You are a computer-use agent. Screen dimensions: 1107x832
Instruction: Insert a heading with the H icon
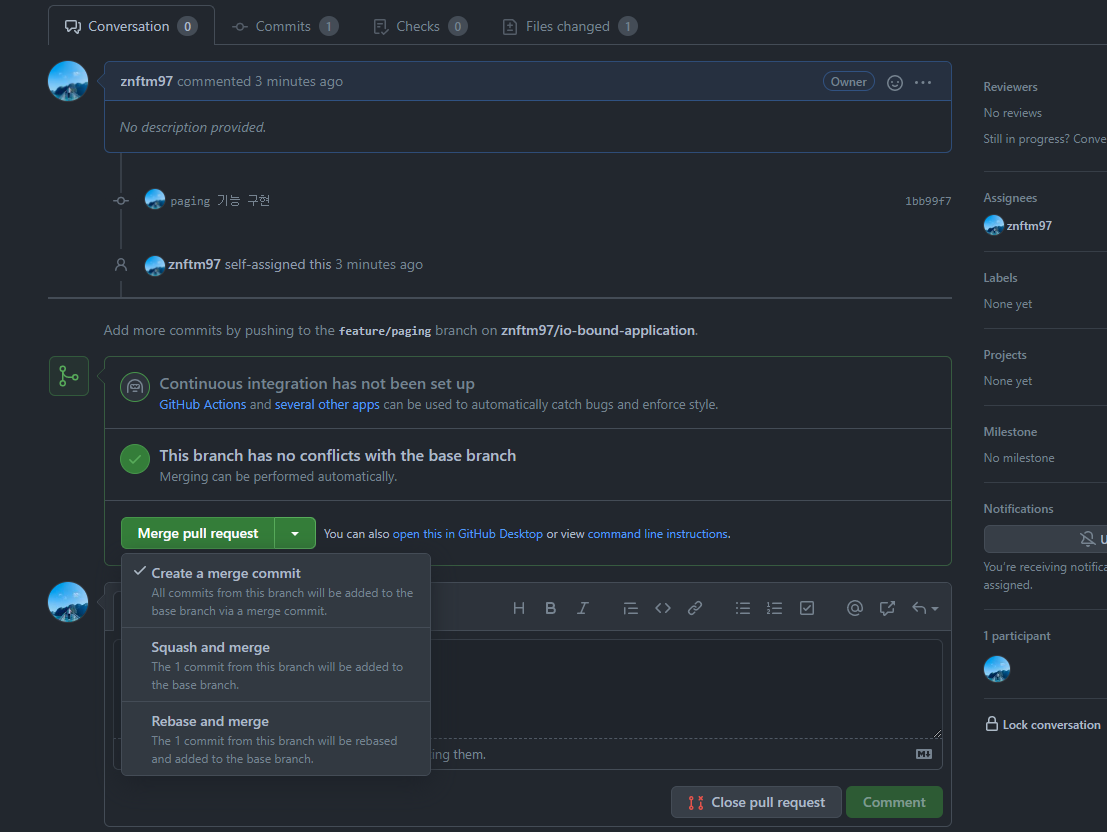click(518, 608)
